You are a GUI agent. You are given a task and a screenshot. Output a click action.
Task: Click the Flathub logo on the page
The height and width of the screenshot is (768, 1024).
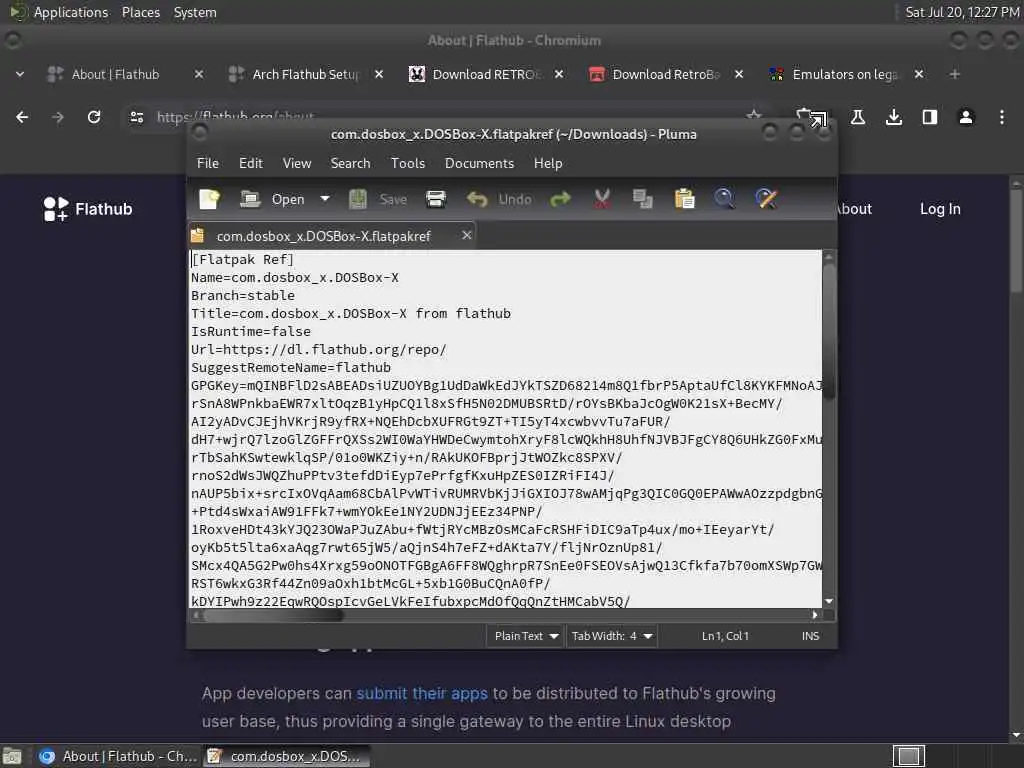pyautogui.click(x=88, y=209)
